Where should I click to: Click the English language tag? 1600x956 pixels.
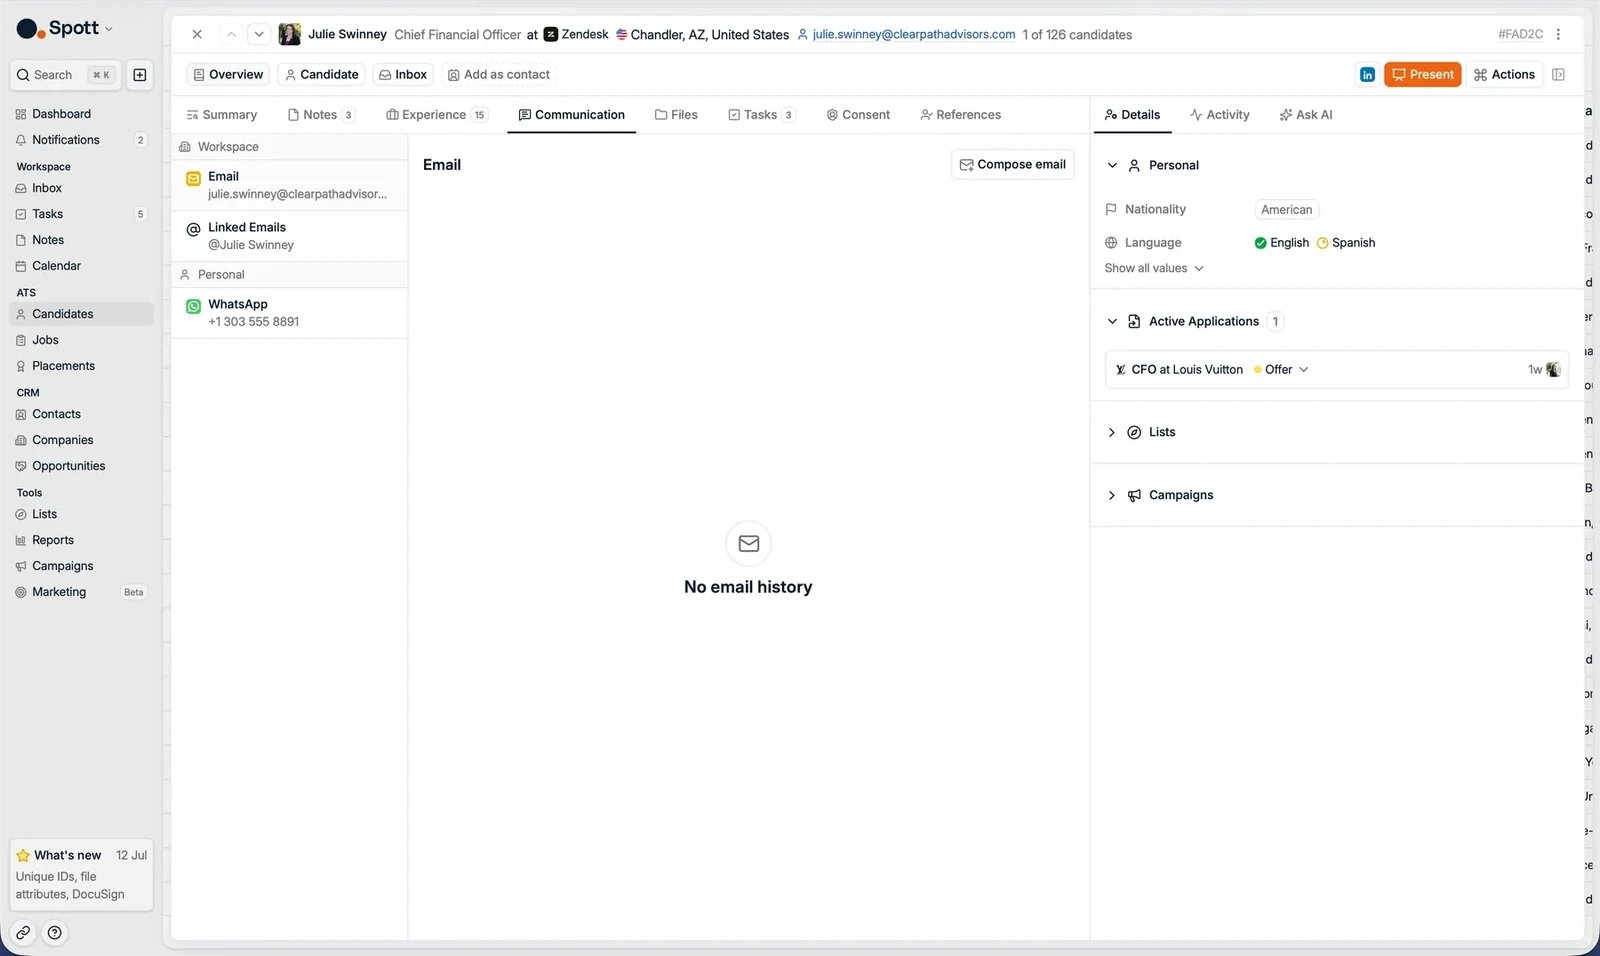coord(1281,243)
